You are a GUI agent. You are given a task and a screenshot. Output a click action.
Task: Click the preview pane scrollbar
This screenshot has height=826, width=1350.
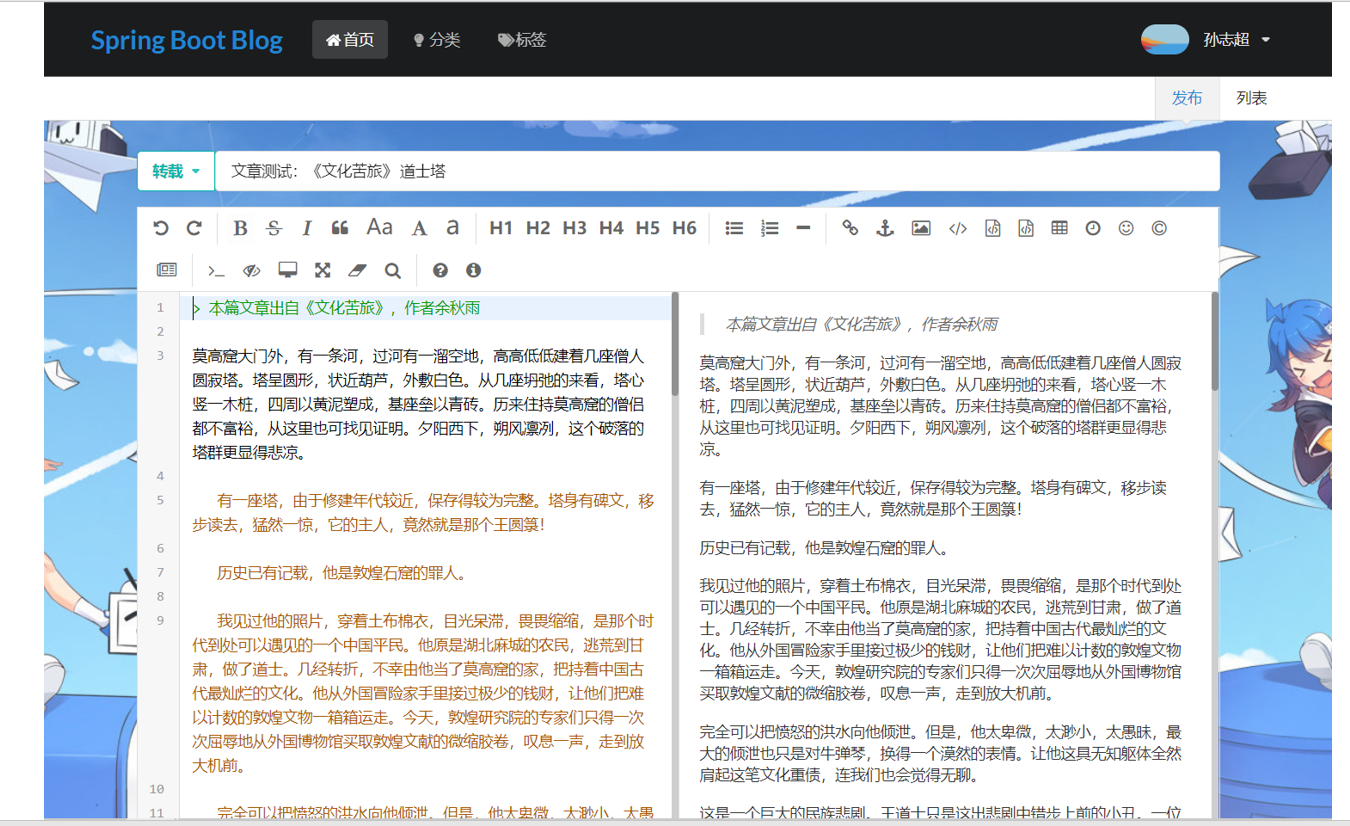pyautogui.click(x=1215, y=340)
